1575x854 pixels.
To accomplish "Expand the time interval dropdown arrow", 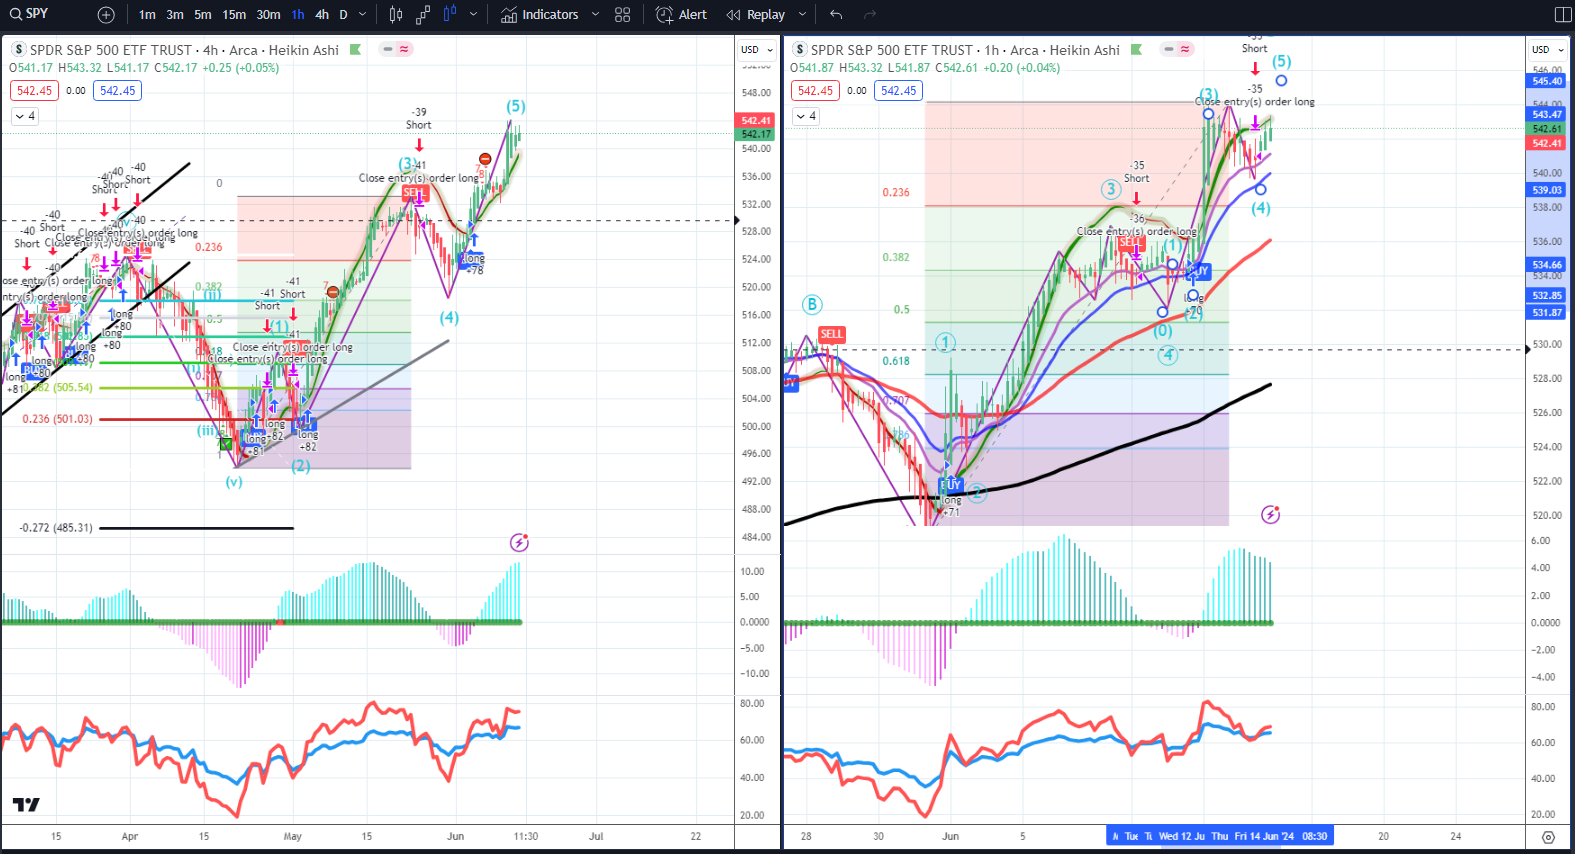I will [x=362, y=15].
